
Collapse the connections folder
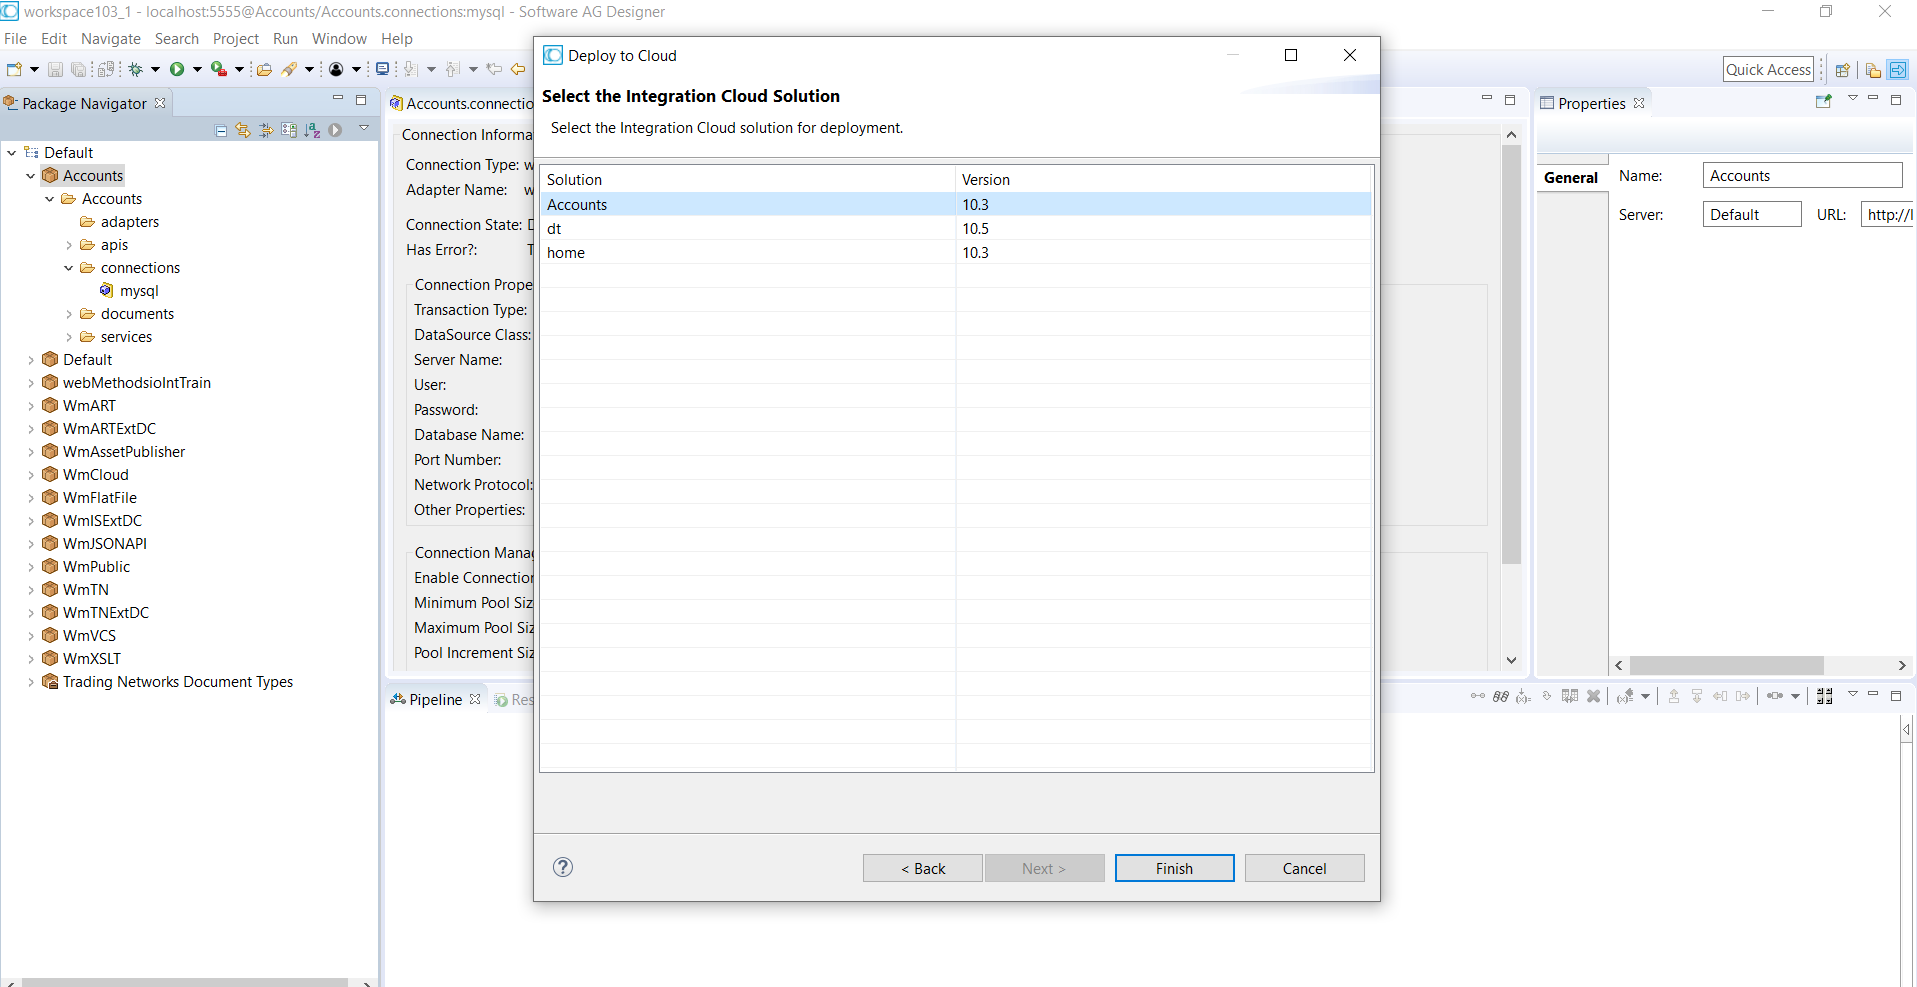(68, 268)
